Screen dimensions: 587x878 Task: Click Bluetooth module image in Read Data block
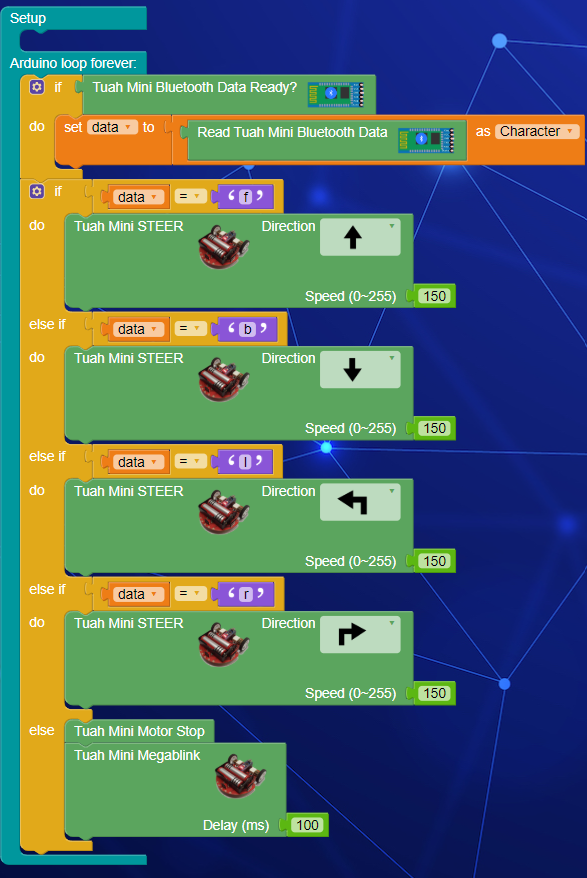tap(426, 139)
